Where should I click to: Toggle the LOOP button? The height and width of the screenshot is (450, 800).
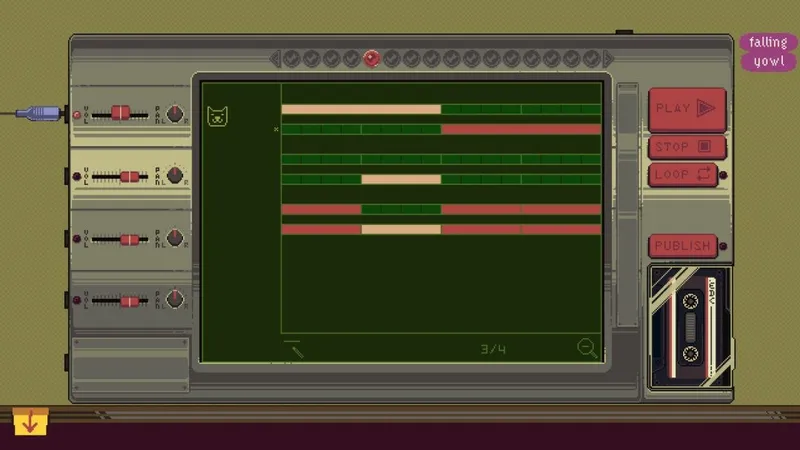683,174
